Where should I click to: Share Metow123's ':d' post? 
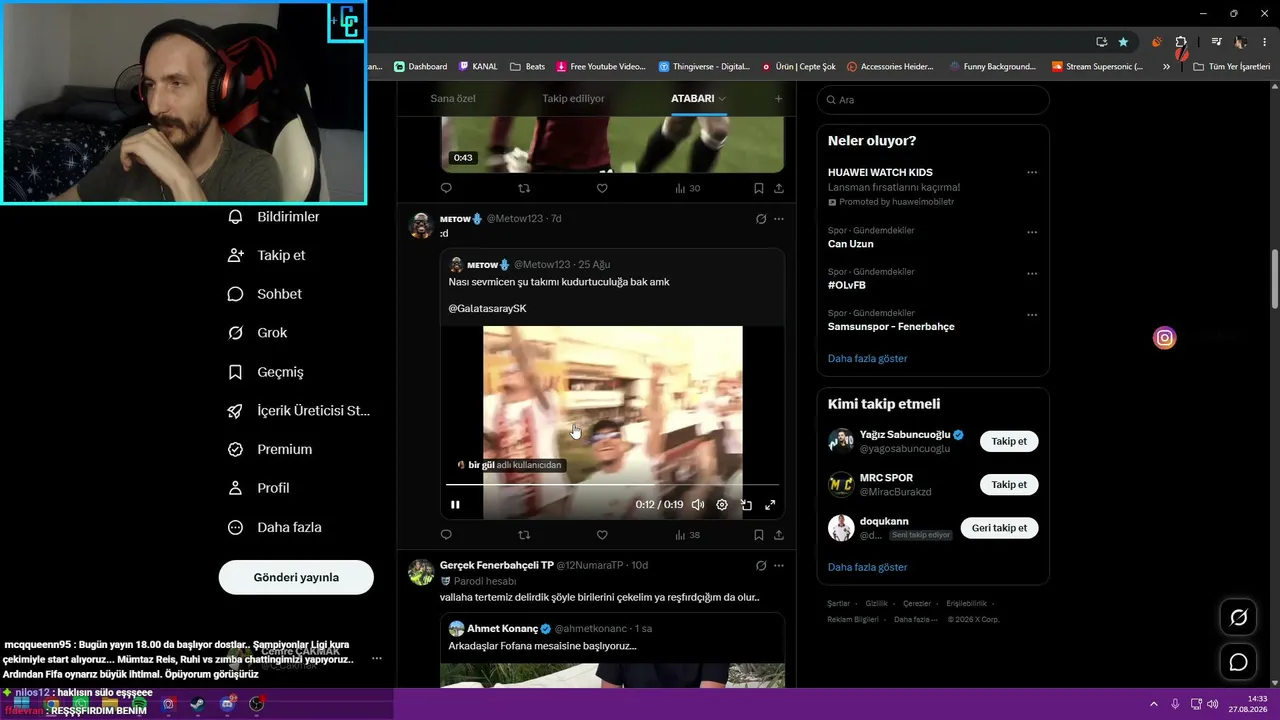pyautogui.click(x=779, y=535)
